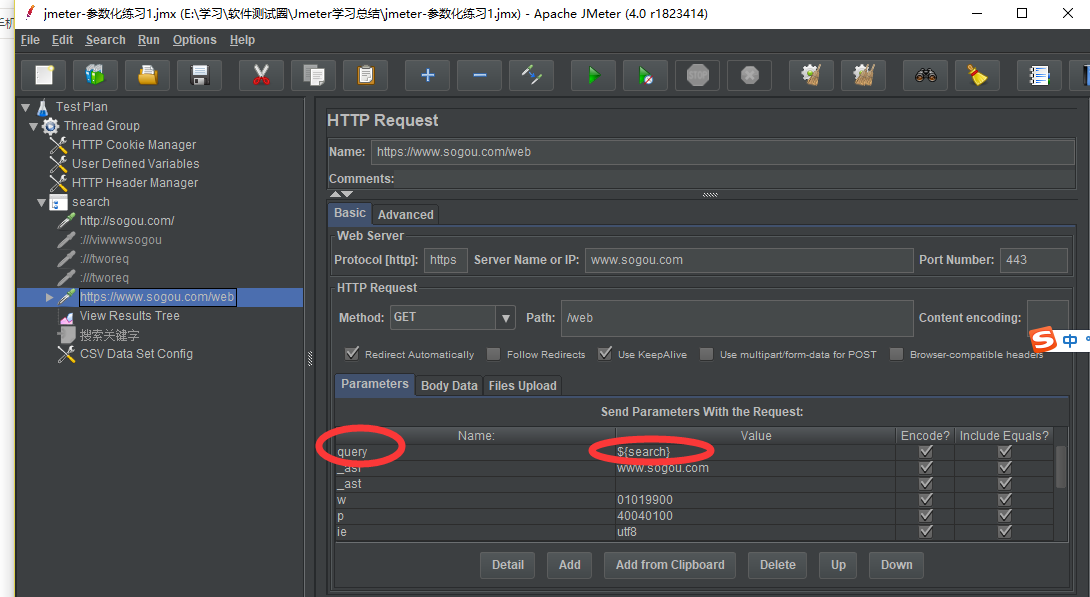Start the test with green play icon
The width and height of the screenshot is (1090, 597).
pyautogui.click(x=594, y=75)
